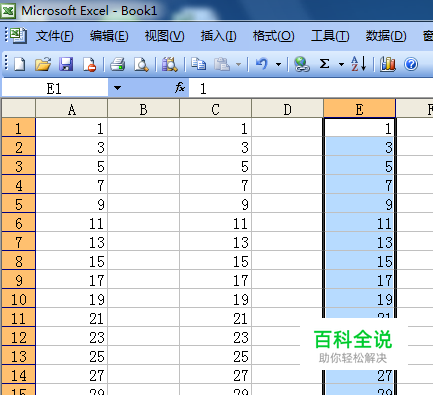Screen dimensions: 433x395
Task: Open an existing file via folder icon
Action: click(x=43, y=64)
